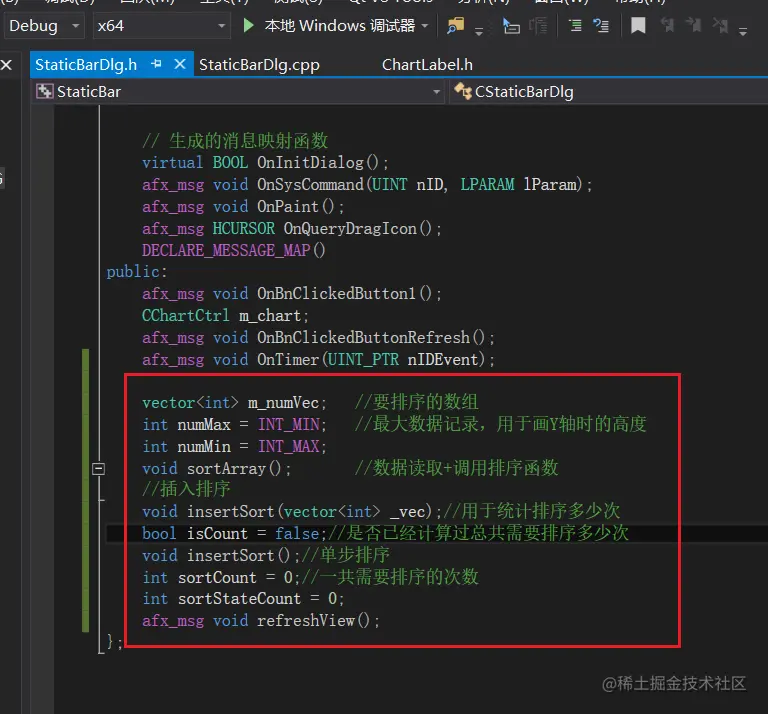Switch to StaticBarDlg.h tab
Image resolution: width=768 pixels, height=714 pixels.
86,65
